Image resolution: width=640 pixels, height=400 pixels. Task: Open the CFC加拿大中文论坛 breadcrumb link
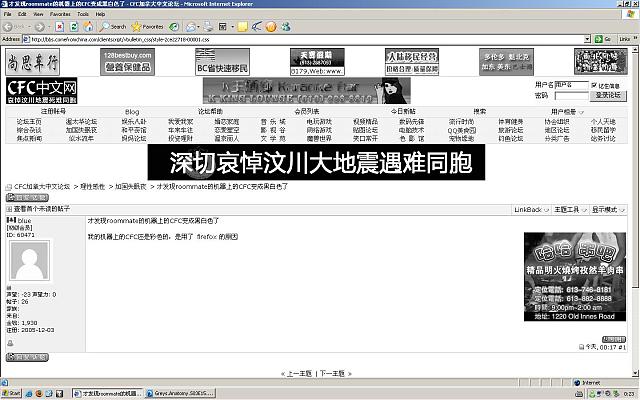pyautogui.click(x=42, y=187)
